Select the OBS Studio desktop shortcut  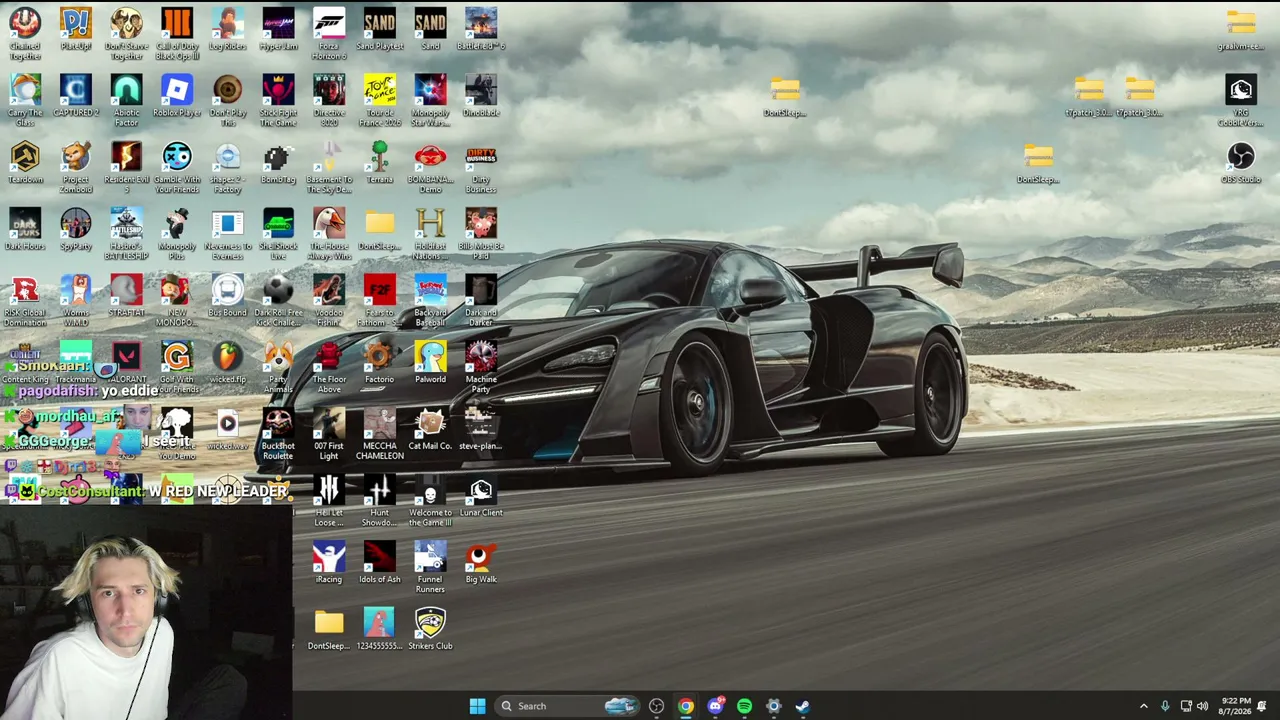[1241, 163]
